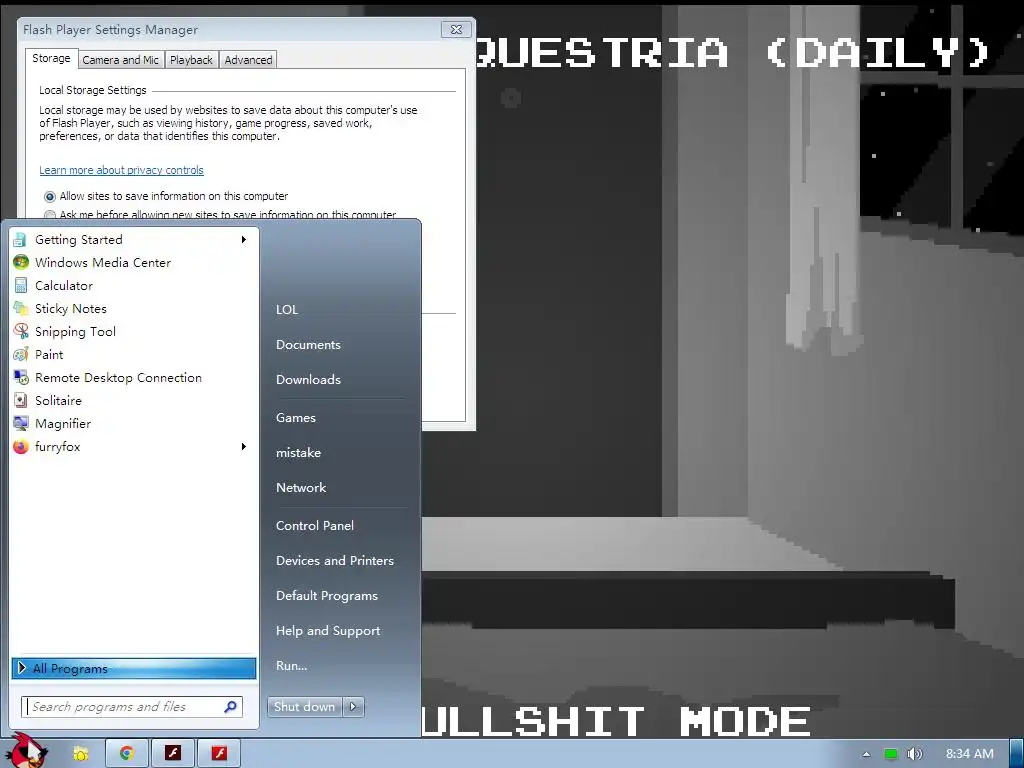Viewport: 1024px width, 768px height.
Task: Click the 8:34 AM clock
Action: pos(970,754)
